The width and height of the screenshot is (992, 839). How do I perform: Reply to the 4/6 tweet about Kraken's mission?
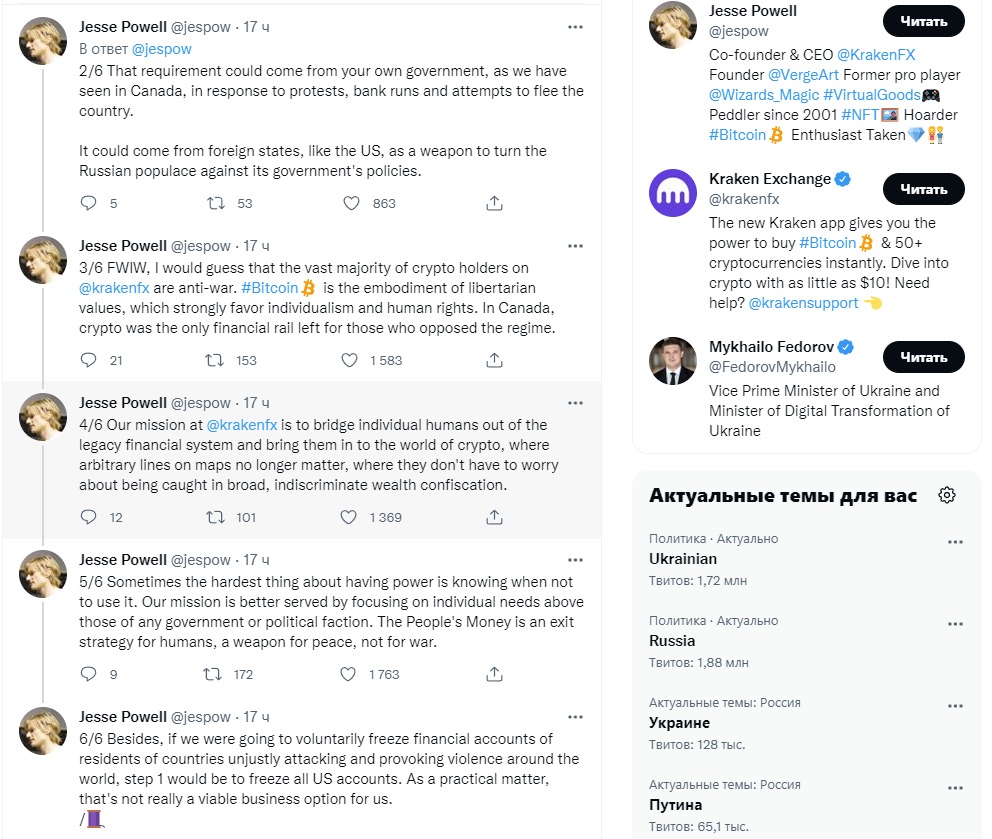pyautogui.click(x=89, y=517)
